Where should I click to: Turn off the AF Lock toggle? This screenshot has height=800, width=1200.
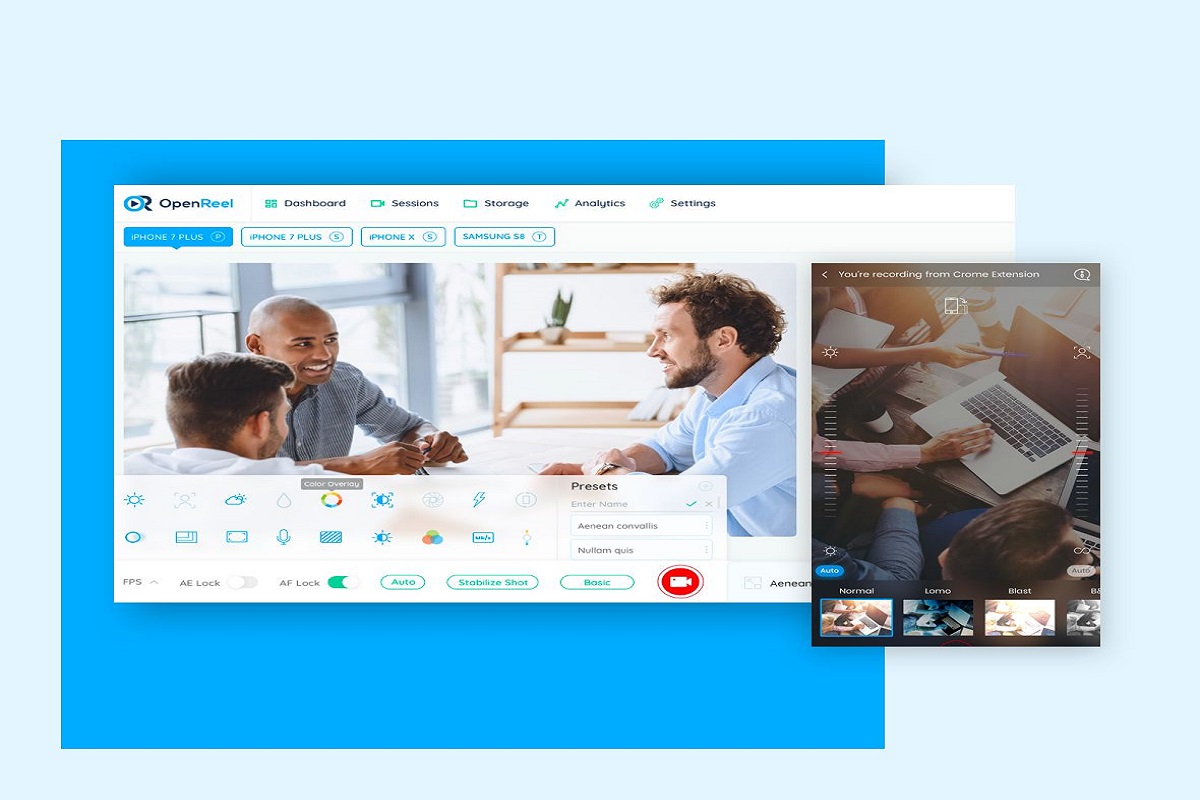(343, 582)
